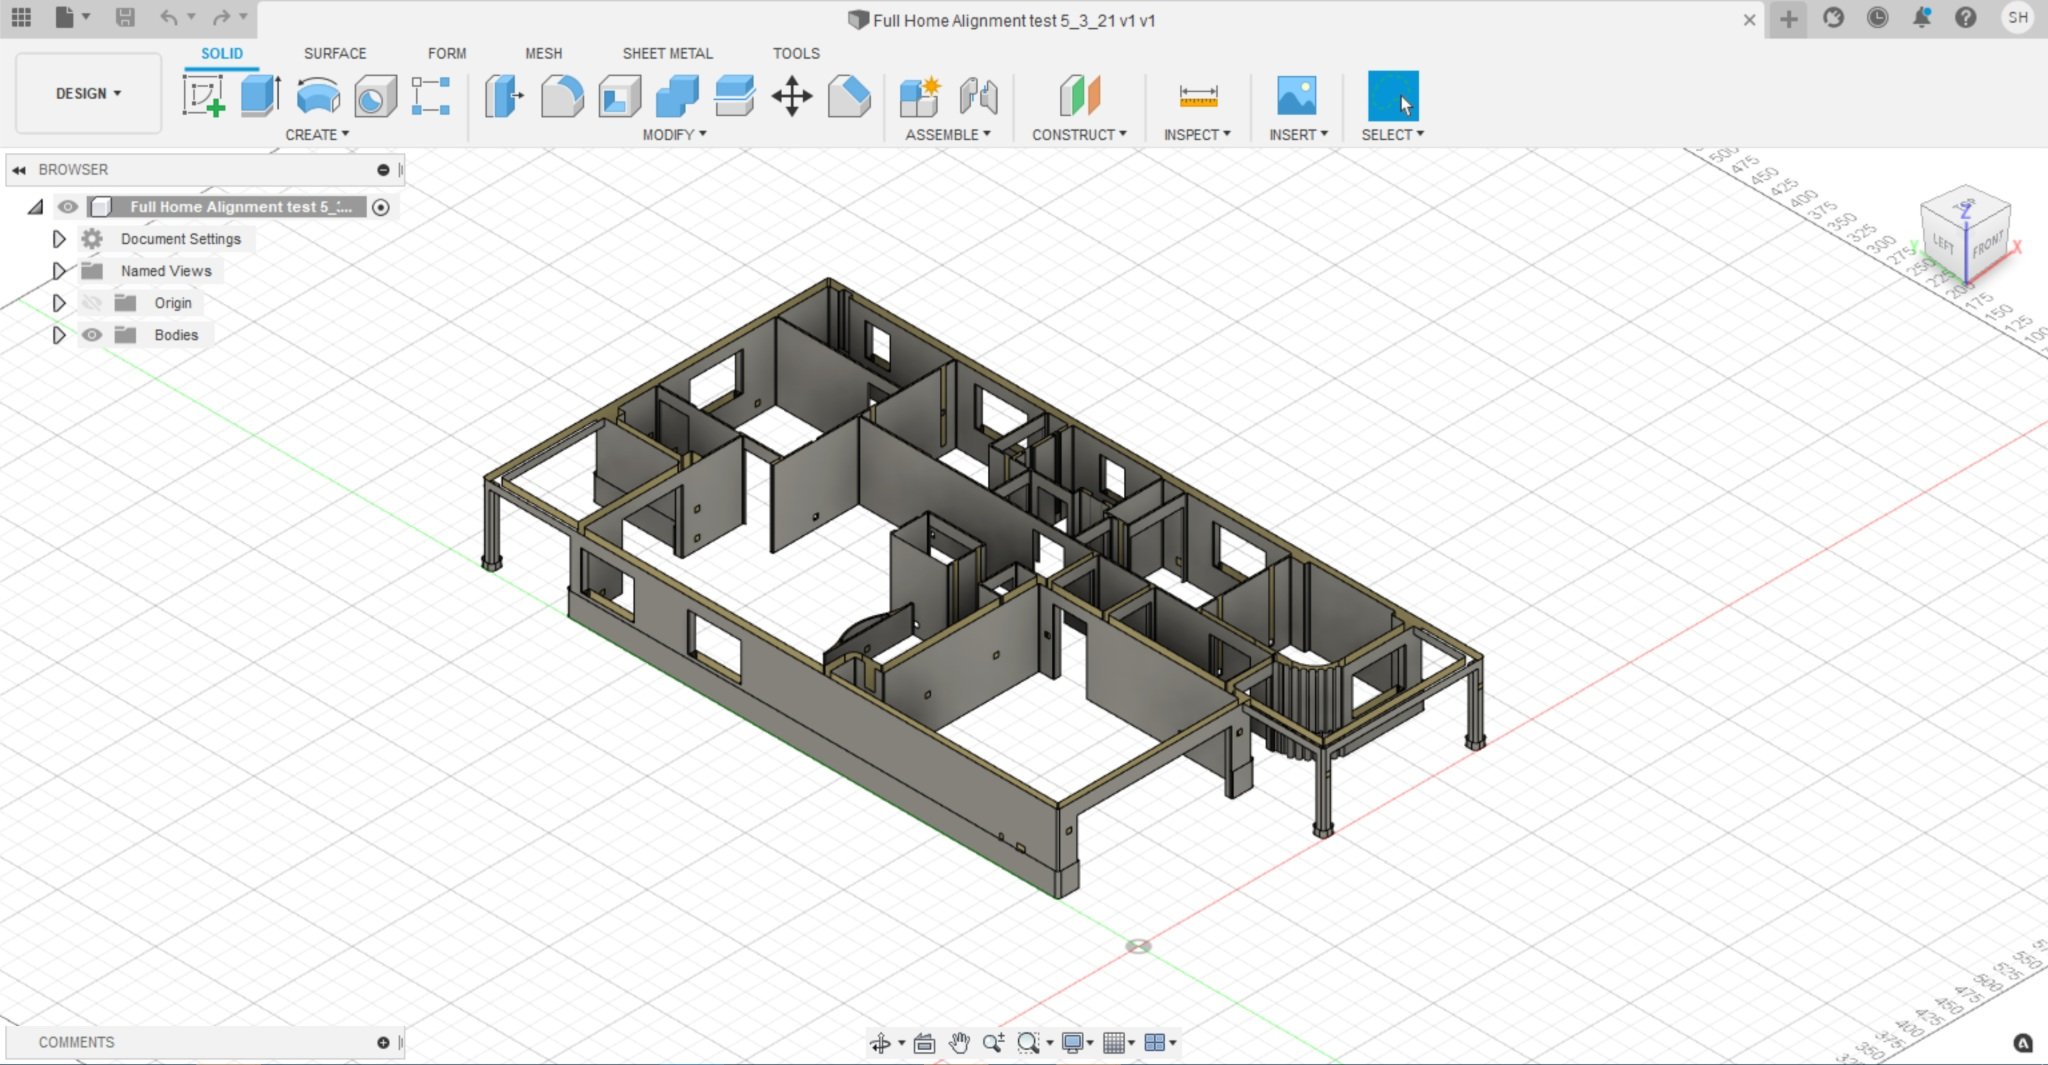Screen dimensions: 2048x1065
Task: Collapse the Full Home Alignment root node
Action: click(x=36, y=207)
